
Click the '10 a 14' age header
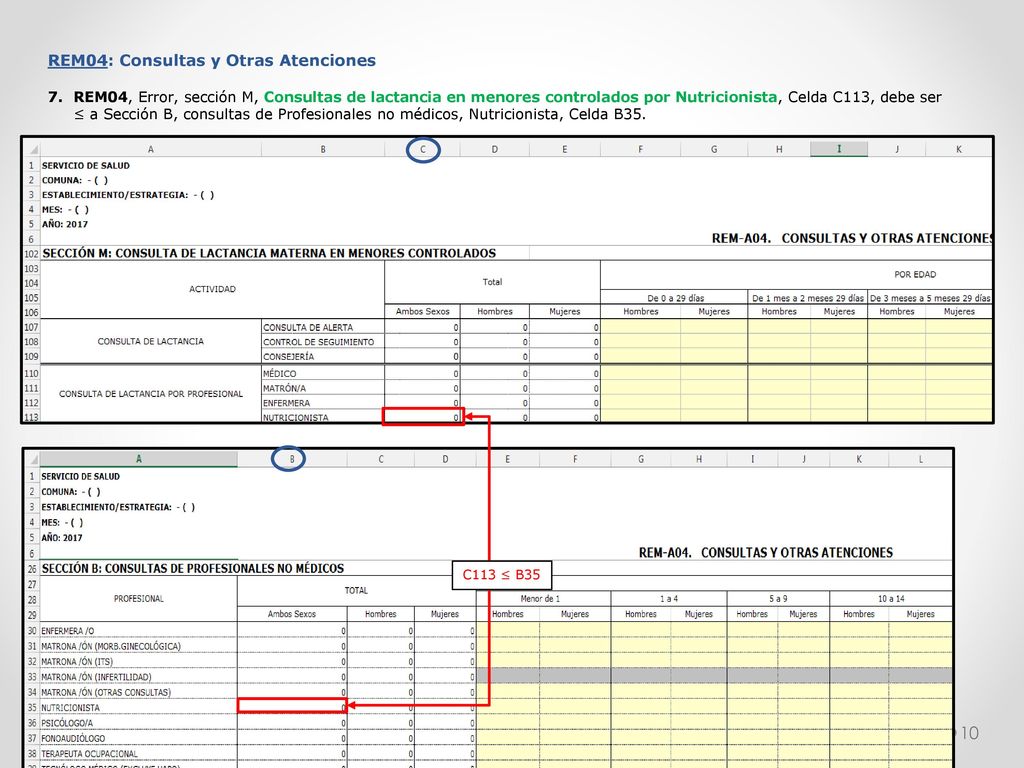coord(891,598)
